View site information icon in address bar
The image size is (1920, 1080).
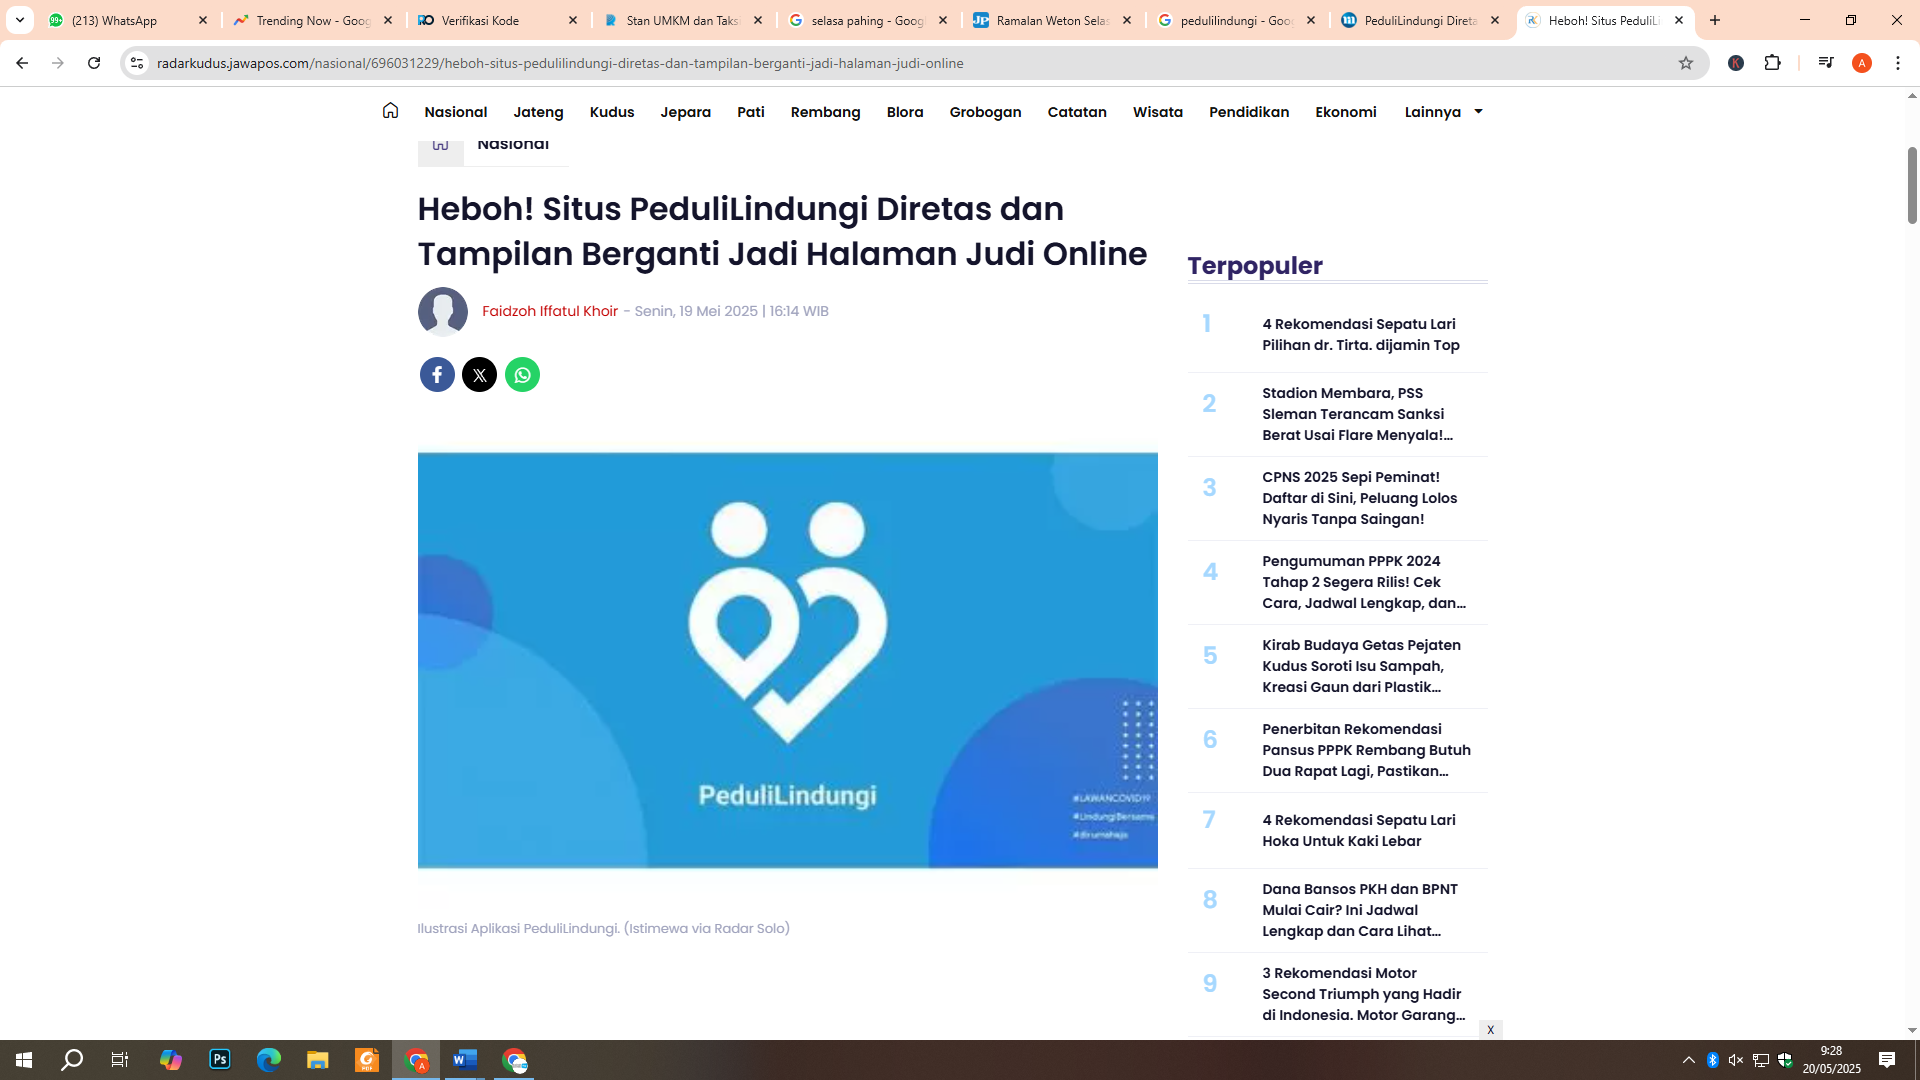click(x=137, y=63)
